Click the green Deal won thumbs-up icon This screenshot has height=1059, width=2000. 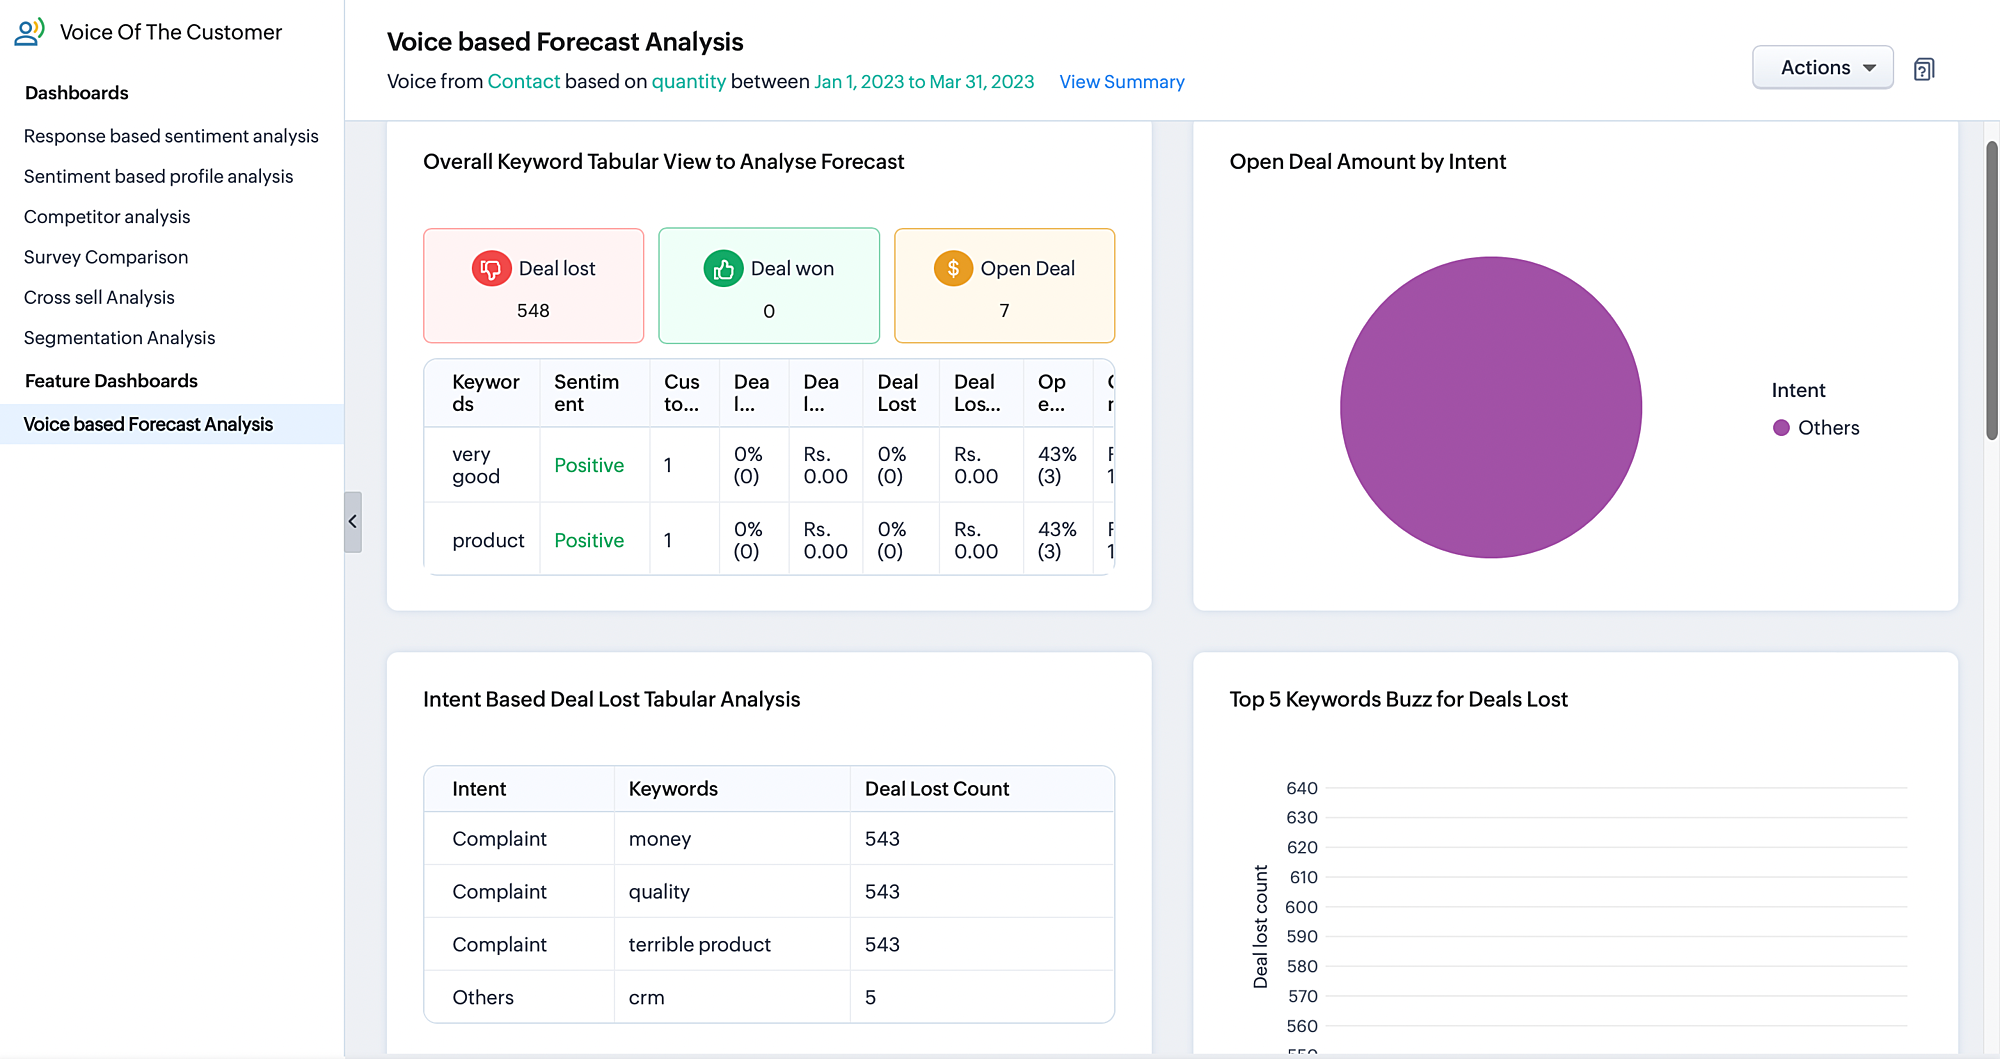[723, 268]
